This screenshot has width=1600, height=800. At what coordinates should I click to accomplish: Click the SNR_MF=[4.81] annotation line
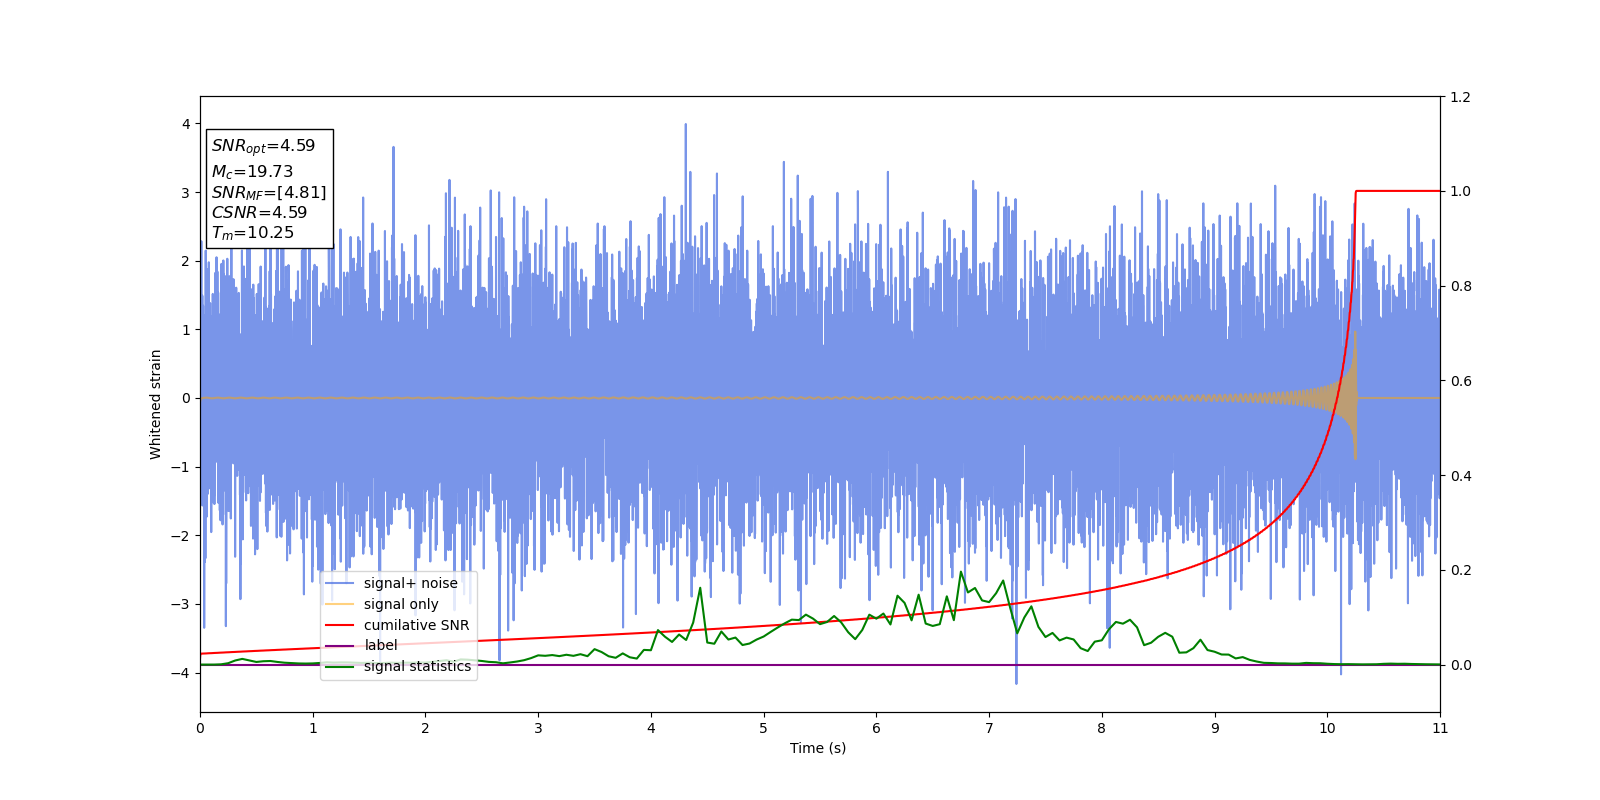coord(269,193)
